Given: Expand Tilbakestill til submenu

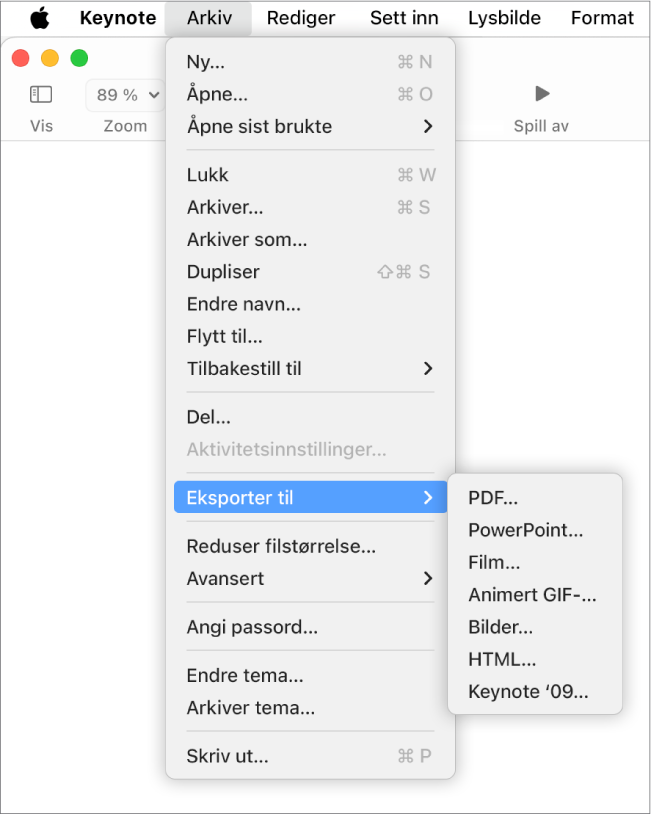Looking at the screenshot, I should point(310,369).
